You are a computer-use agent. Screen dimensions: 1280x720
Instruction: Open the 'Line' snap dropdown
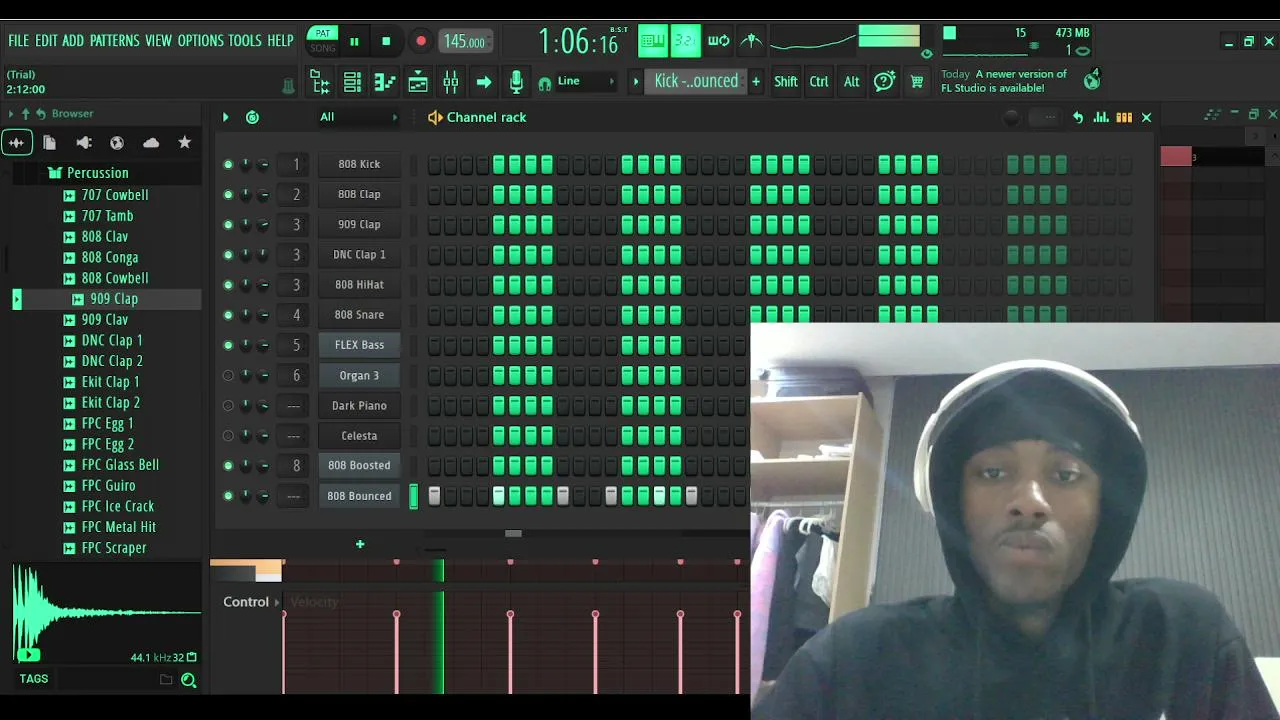[x=586, y=81]
